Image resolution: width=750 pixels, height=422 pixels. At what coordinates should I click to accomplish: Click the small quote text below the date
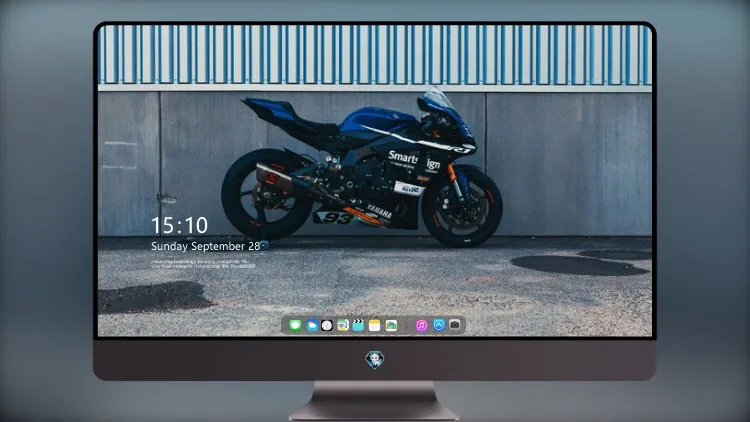203,264
